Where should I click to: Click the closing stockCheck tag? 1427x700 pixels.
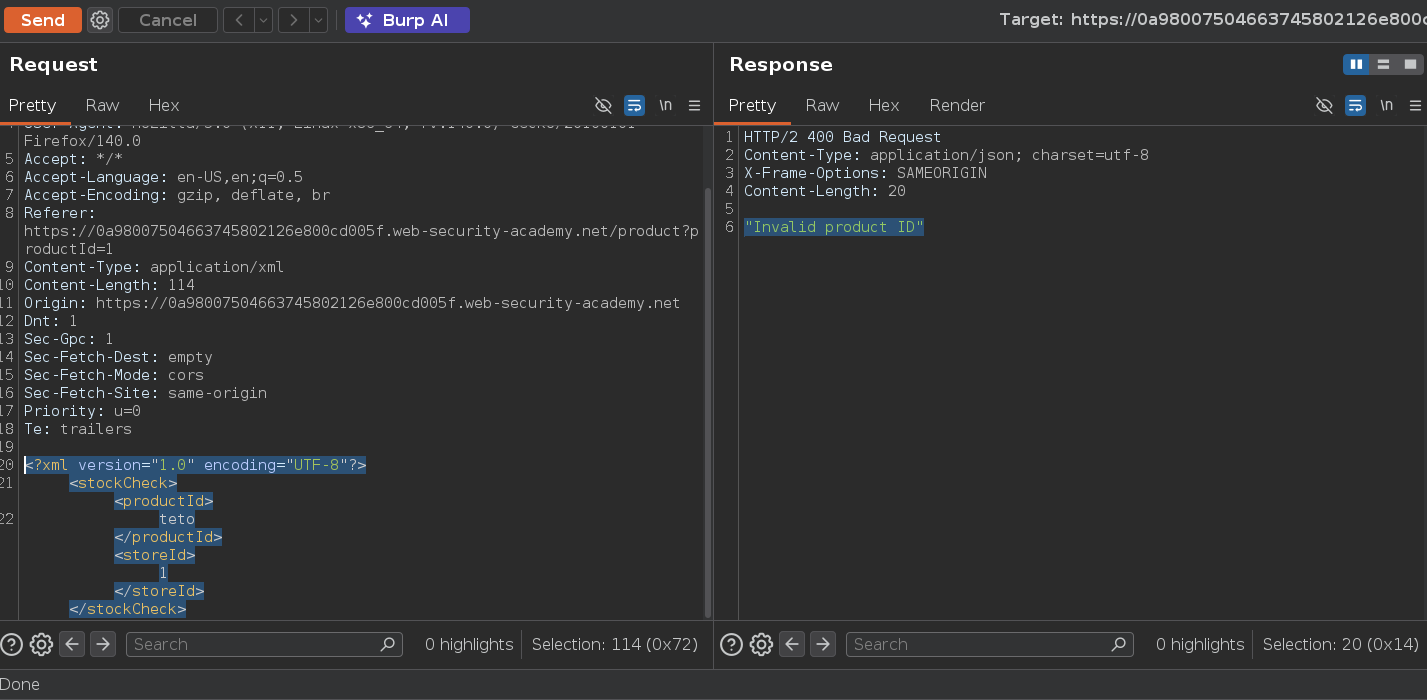pos(127,609)
